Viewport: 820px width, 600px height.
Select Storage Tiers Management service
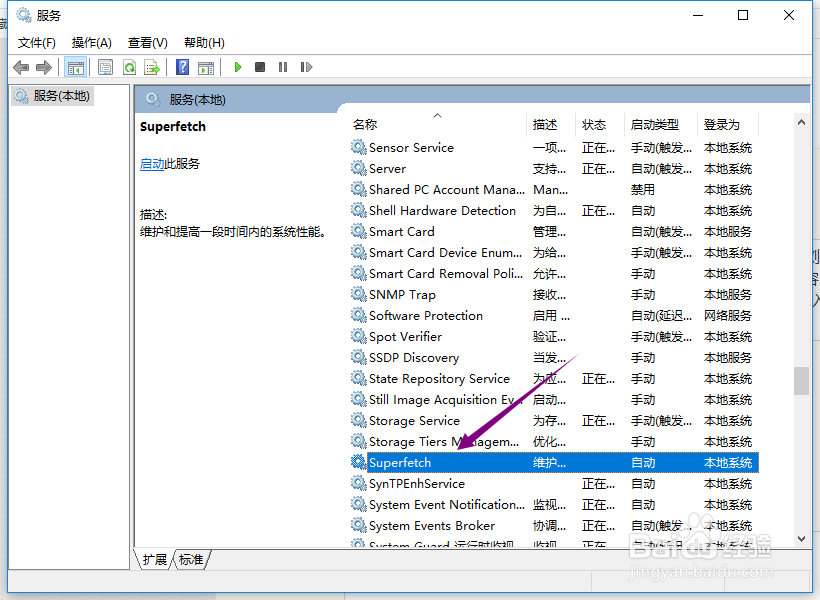click(554, 441)
